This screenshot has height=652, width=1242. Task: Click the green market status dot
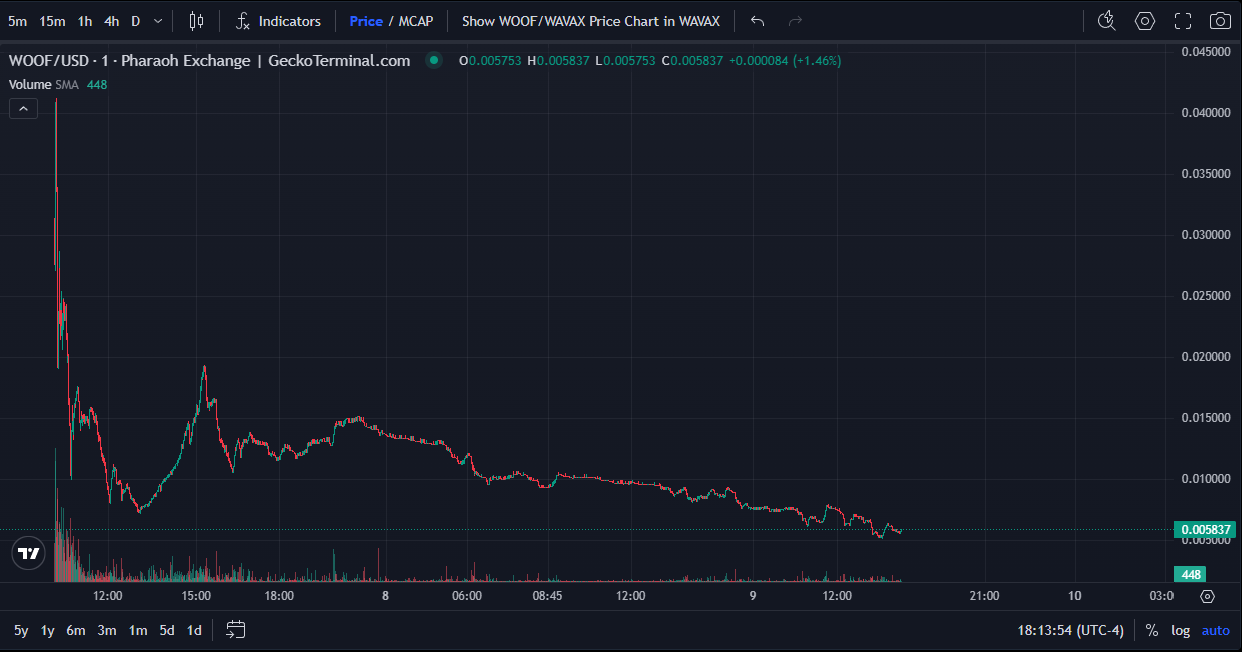coord(433,61)
